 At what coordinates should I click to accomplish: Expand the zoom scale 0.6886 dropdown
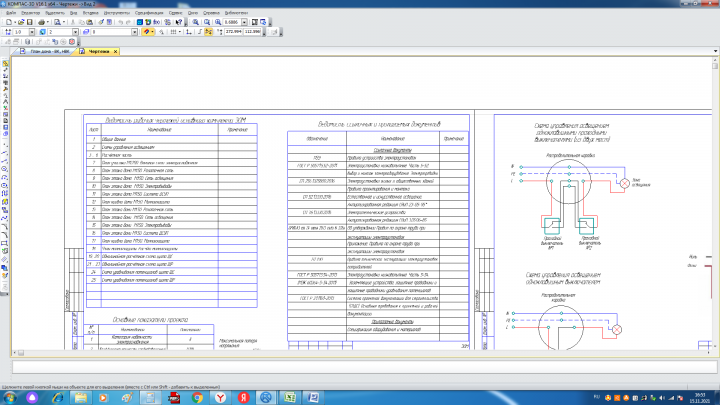(244, 22)
